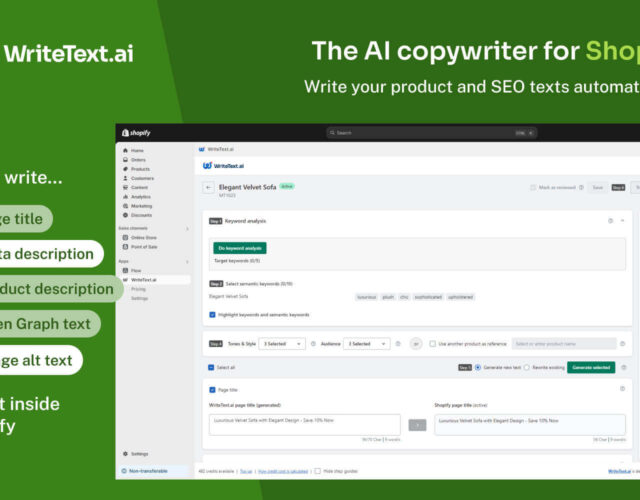Toggle Highlight keywords and semantic keywords checkbox
Screen dimensions: 640x500
tap(213, 314)
